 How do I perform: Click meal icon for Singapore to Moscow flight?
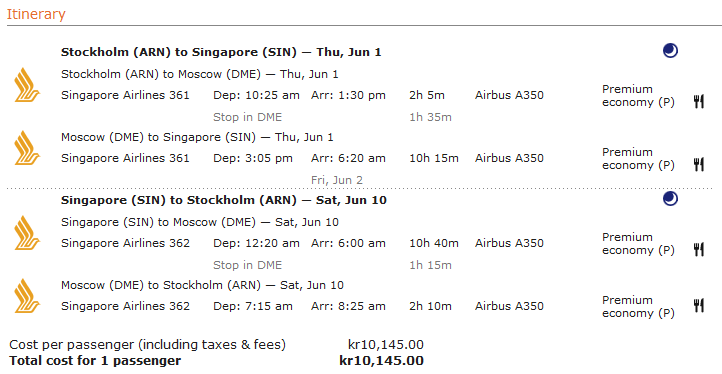699,250
